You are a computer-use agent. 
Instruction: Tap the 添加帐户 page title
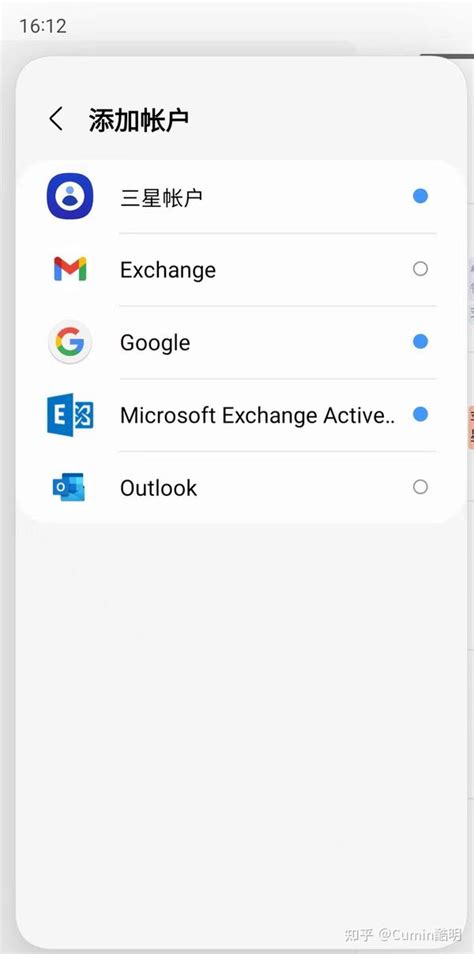click(139, 119)
